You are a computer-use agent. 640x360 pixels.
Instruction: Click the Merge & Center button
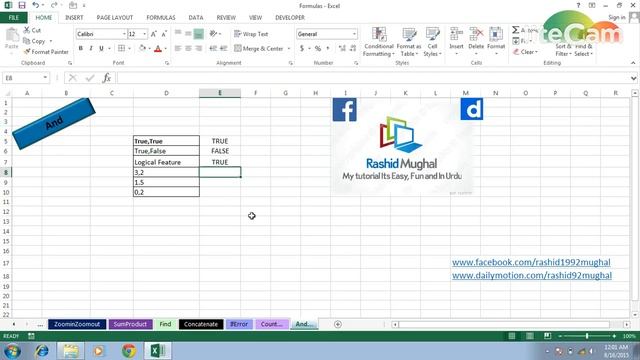click(258, 49)
